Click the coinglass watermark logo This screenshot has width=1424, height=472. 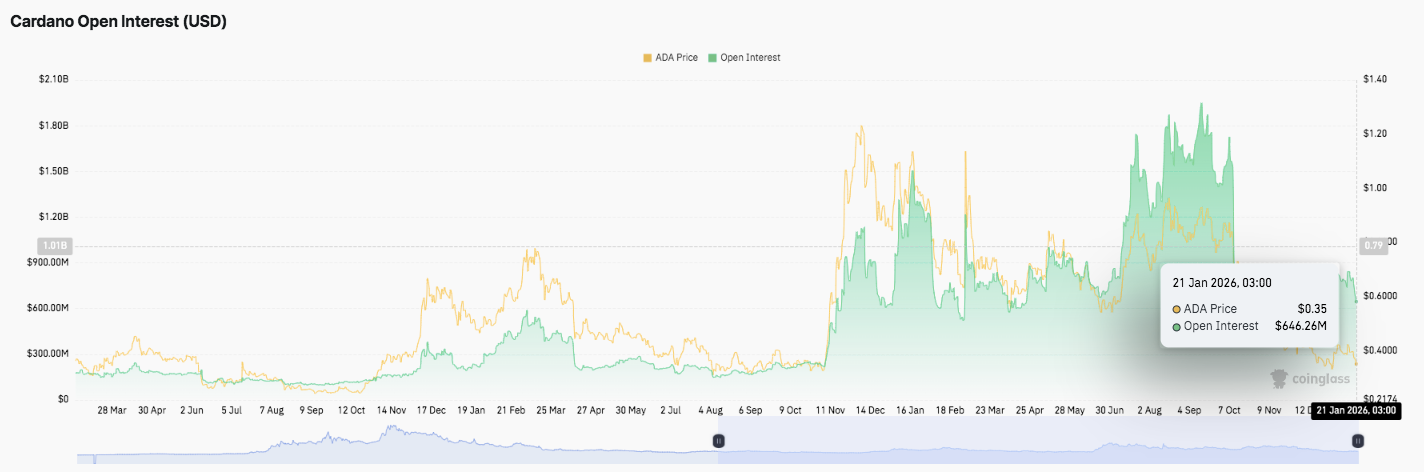[x=1309, y=379]
